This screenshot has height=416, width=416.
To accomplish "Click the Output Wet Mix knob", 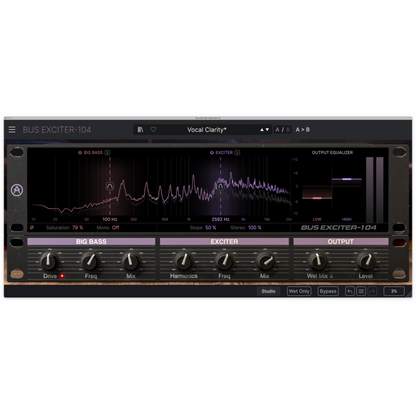I will (318, 261).
